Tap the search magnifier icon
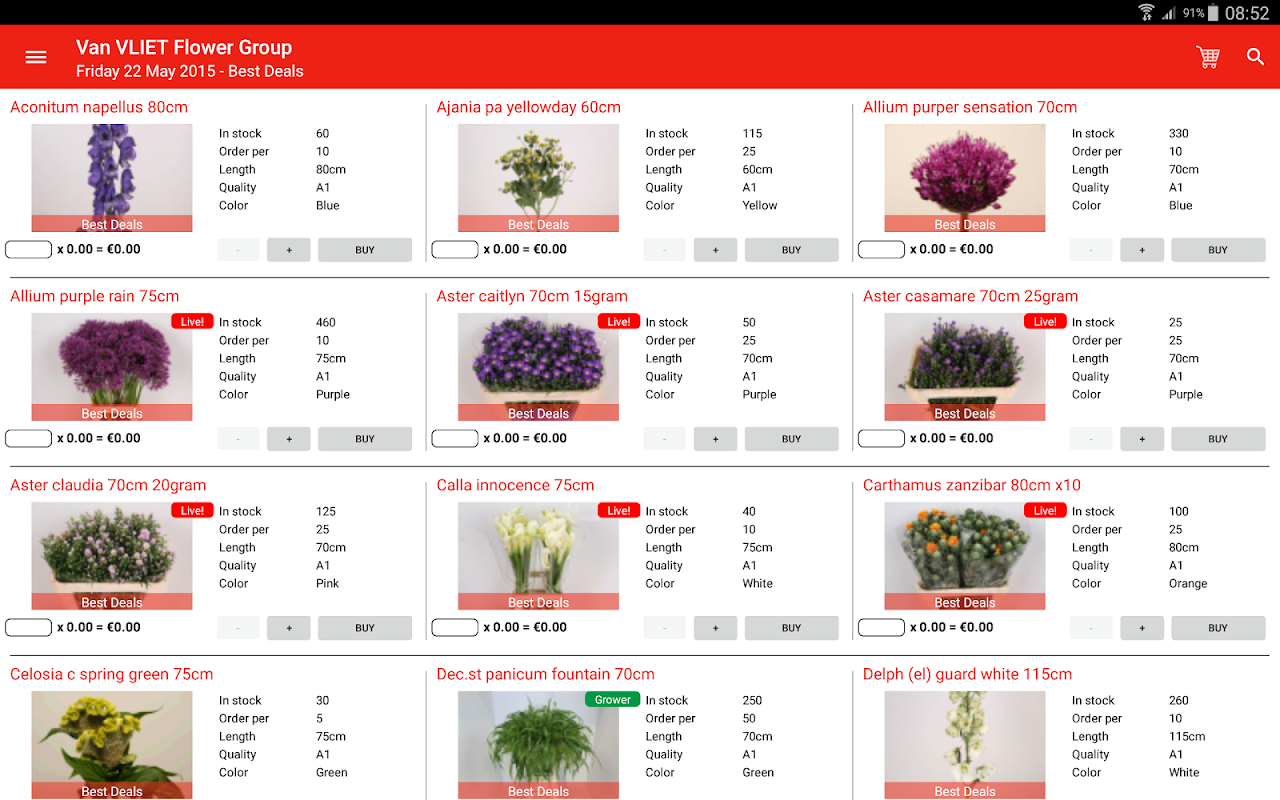 pos(1256,57)
